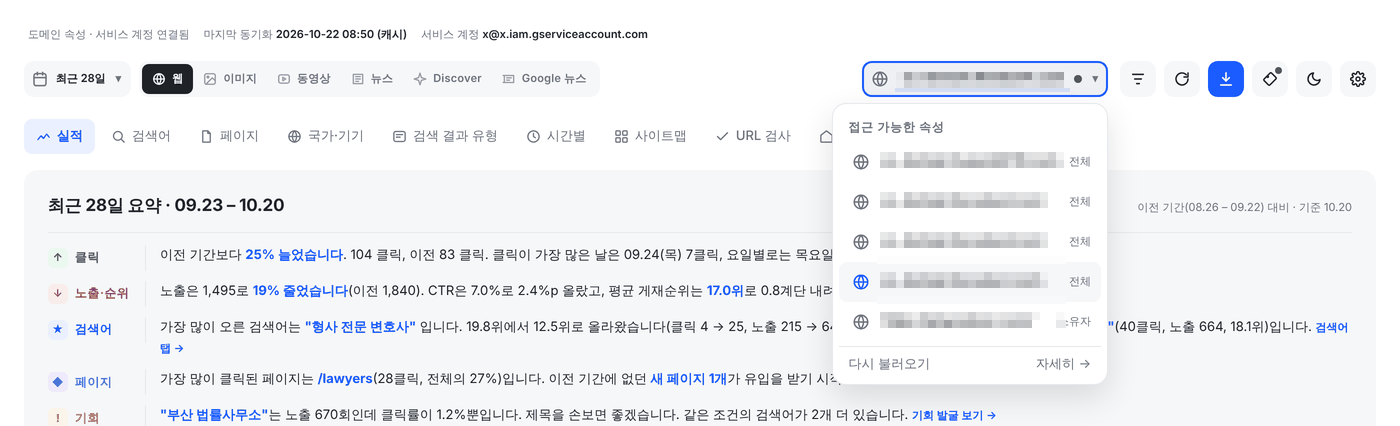Open the 실적 tab
The width and height of the screenshot is (1400, 426).
click(x=59, y=136)
